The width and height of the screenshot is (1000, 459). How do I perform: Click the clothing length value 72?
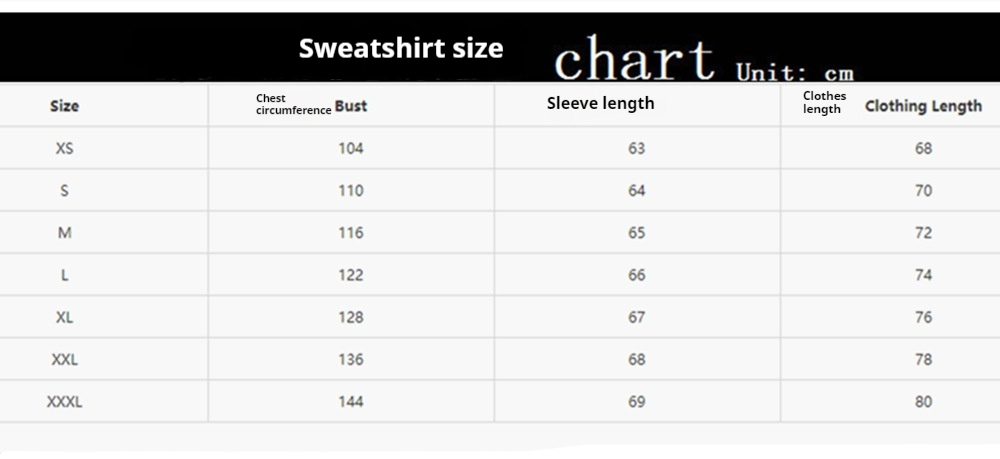click(x=923, y=233)
